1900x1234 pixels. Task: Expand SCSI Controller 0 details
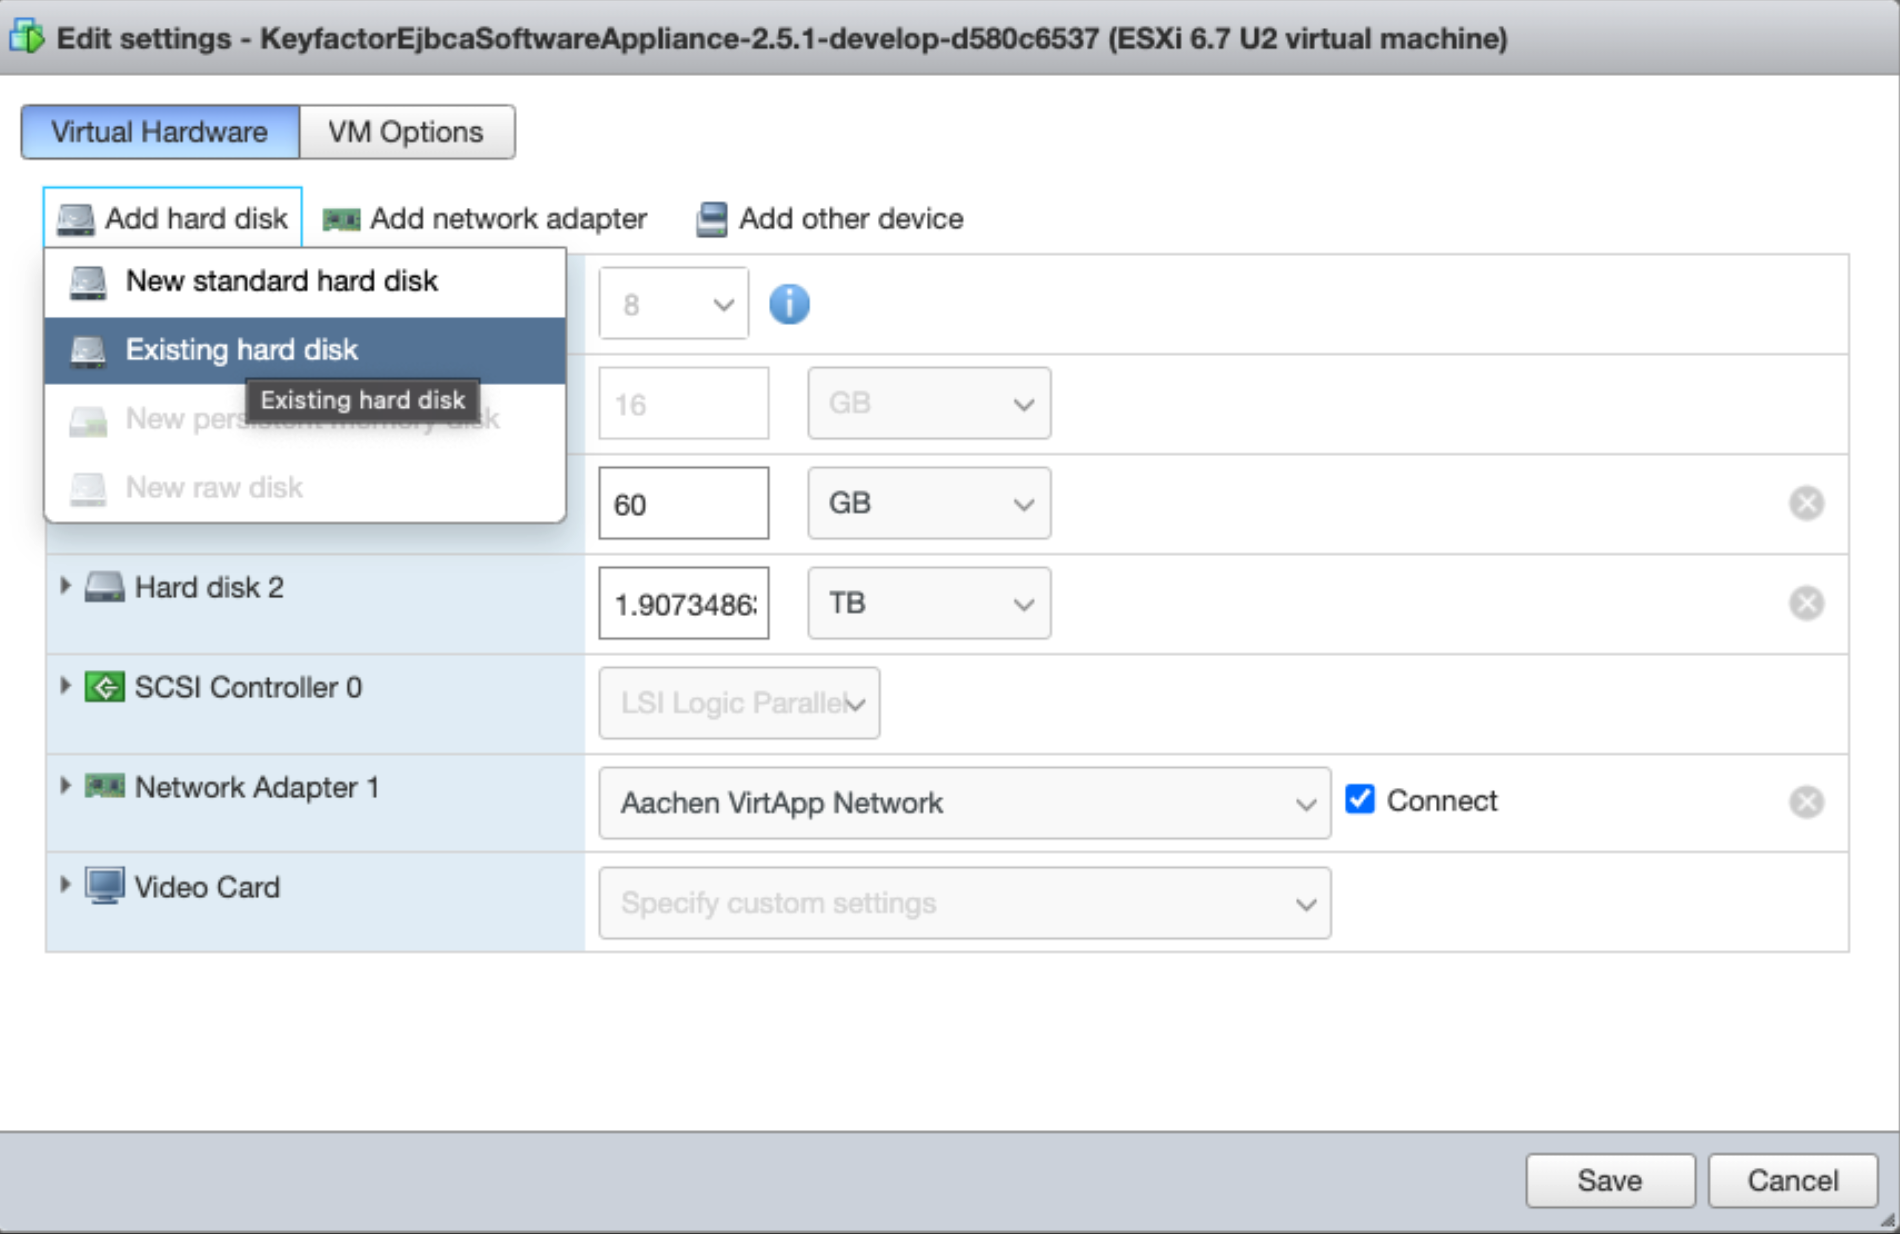[65, 686]
